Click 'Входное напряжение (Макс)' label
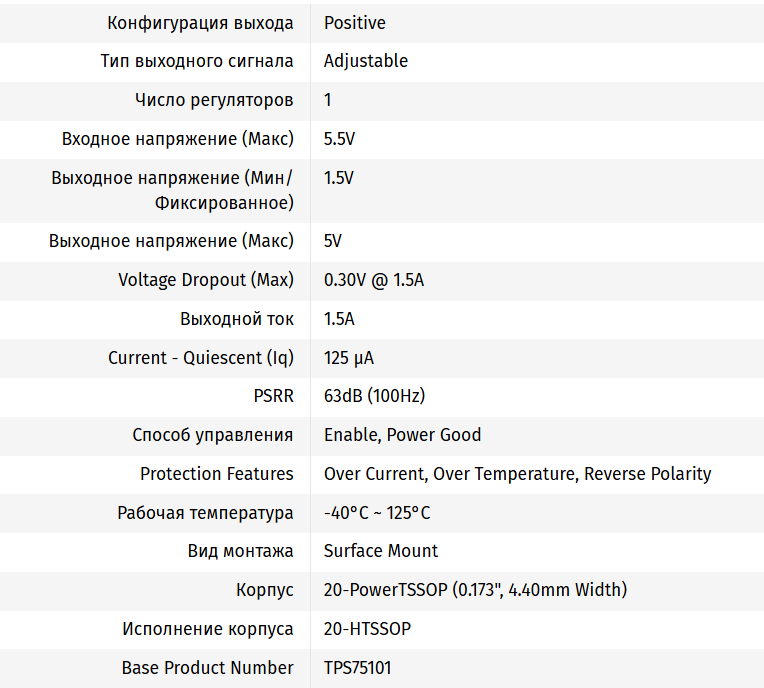Screen dimensions: 764x688 tap(177, 139)
